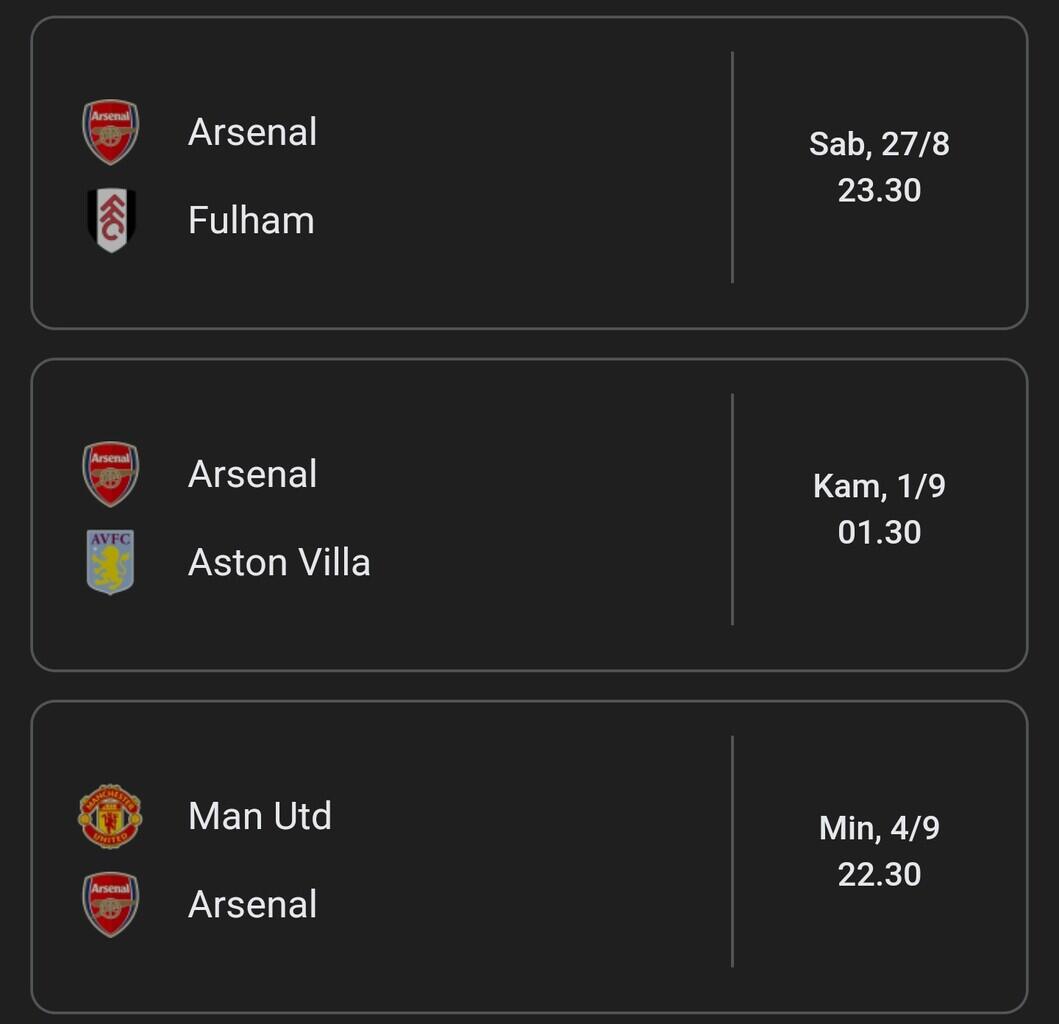Open the Fulham team name

tap(251, 220)
